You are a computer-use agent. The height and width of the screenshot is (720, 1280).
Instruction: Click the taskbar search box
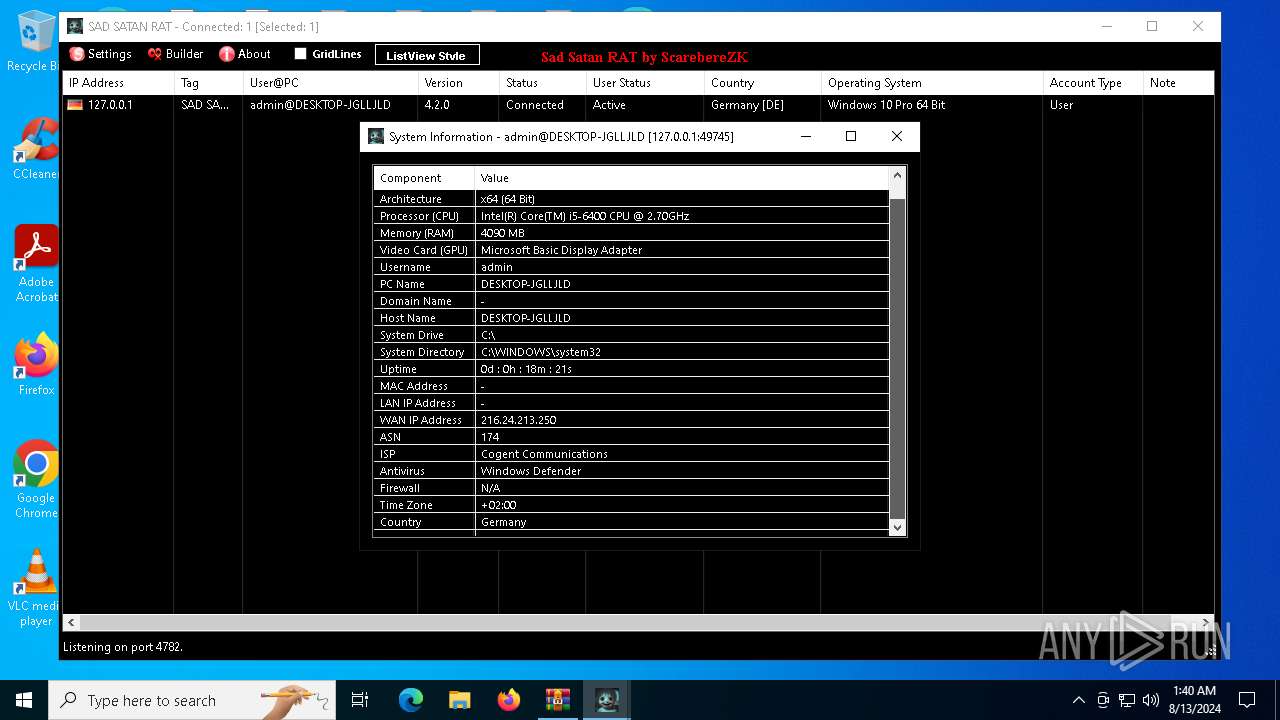192,700
